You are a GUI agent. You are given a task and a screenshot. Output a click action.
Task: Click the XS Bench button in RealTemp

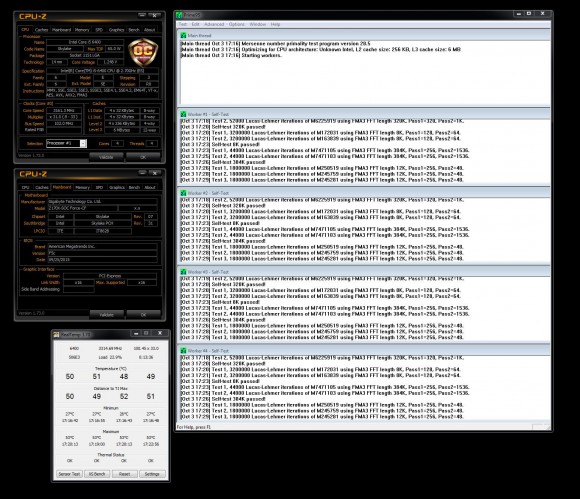[97, 474]
